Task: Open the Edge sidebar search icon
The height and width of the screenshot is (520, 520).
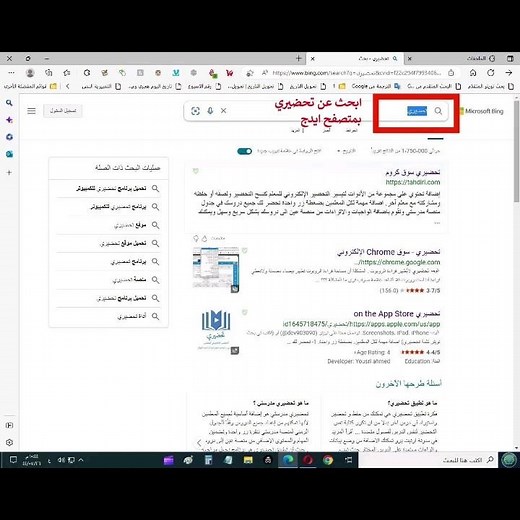Action: click(9, 103)
